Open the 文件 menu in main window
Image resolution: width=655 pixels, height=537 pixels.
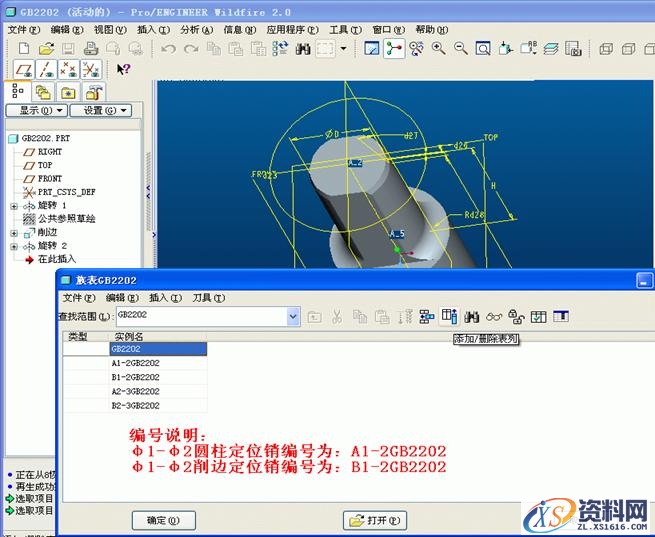click(24, 30)
